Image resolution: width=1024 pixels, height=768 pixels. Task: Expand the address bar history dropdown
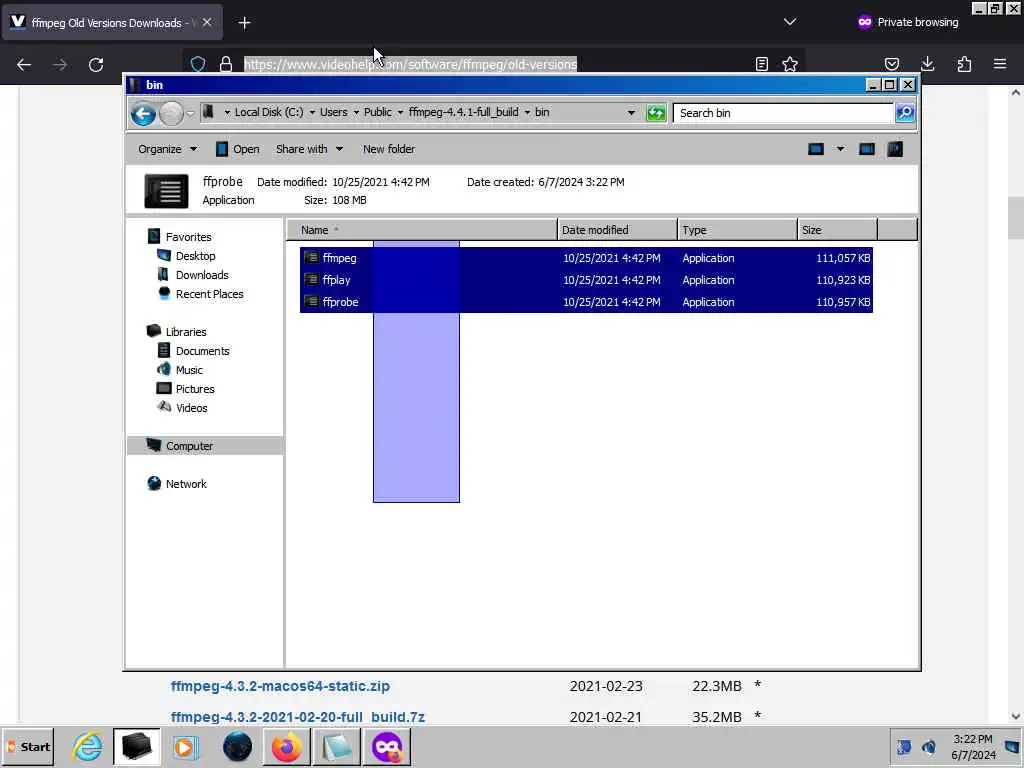(x=631, y=113)
